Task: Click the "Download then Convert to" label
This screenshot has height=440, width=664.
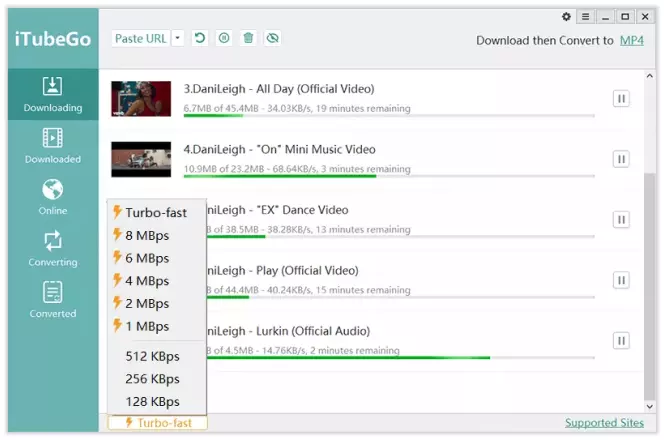Action: click(545, 41)
